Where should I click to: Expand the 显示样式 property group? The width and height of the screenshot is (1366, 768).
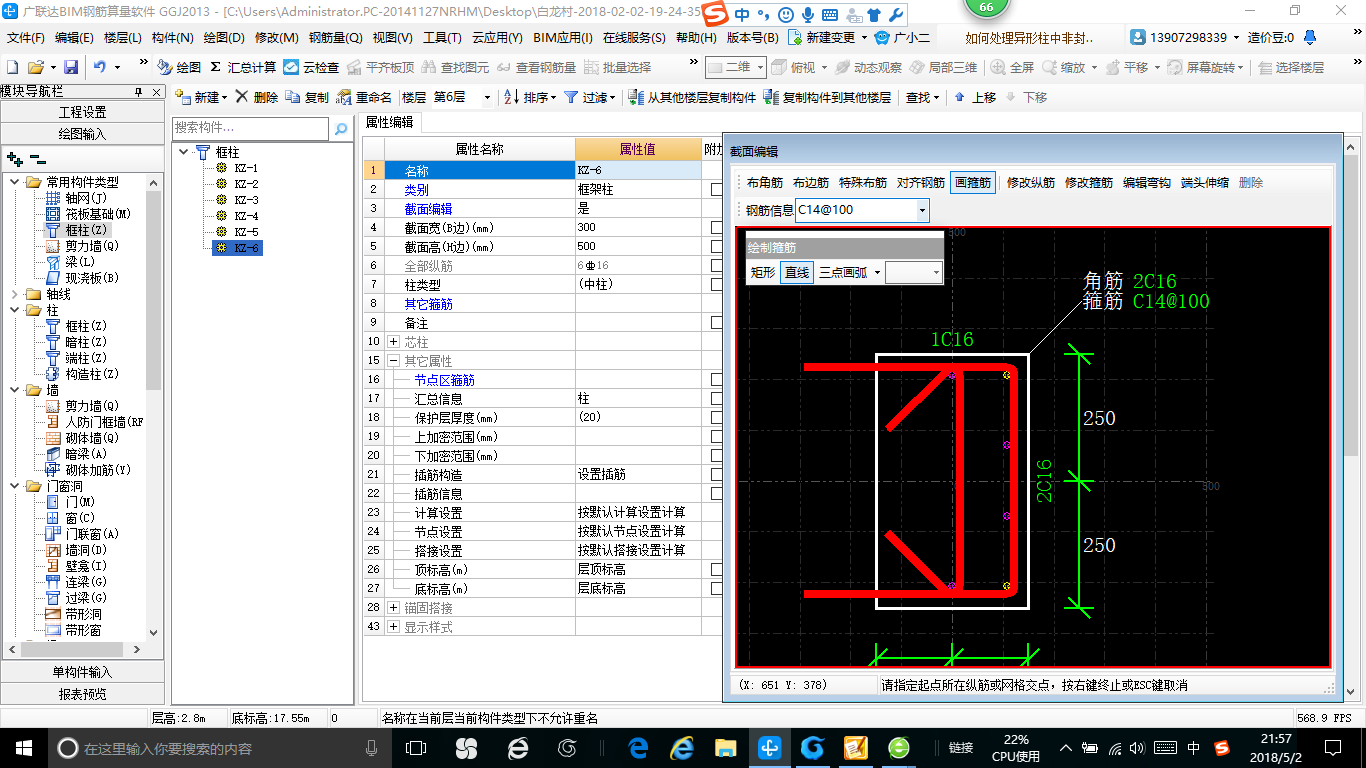tap(392, 627)
